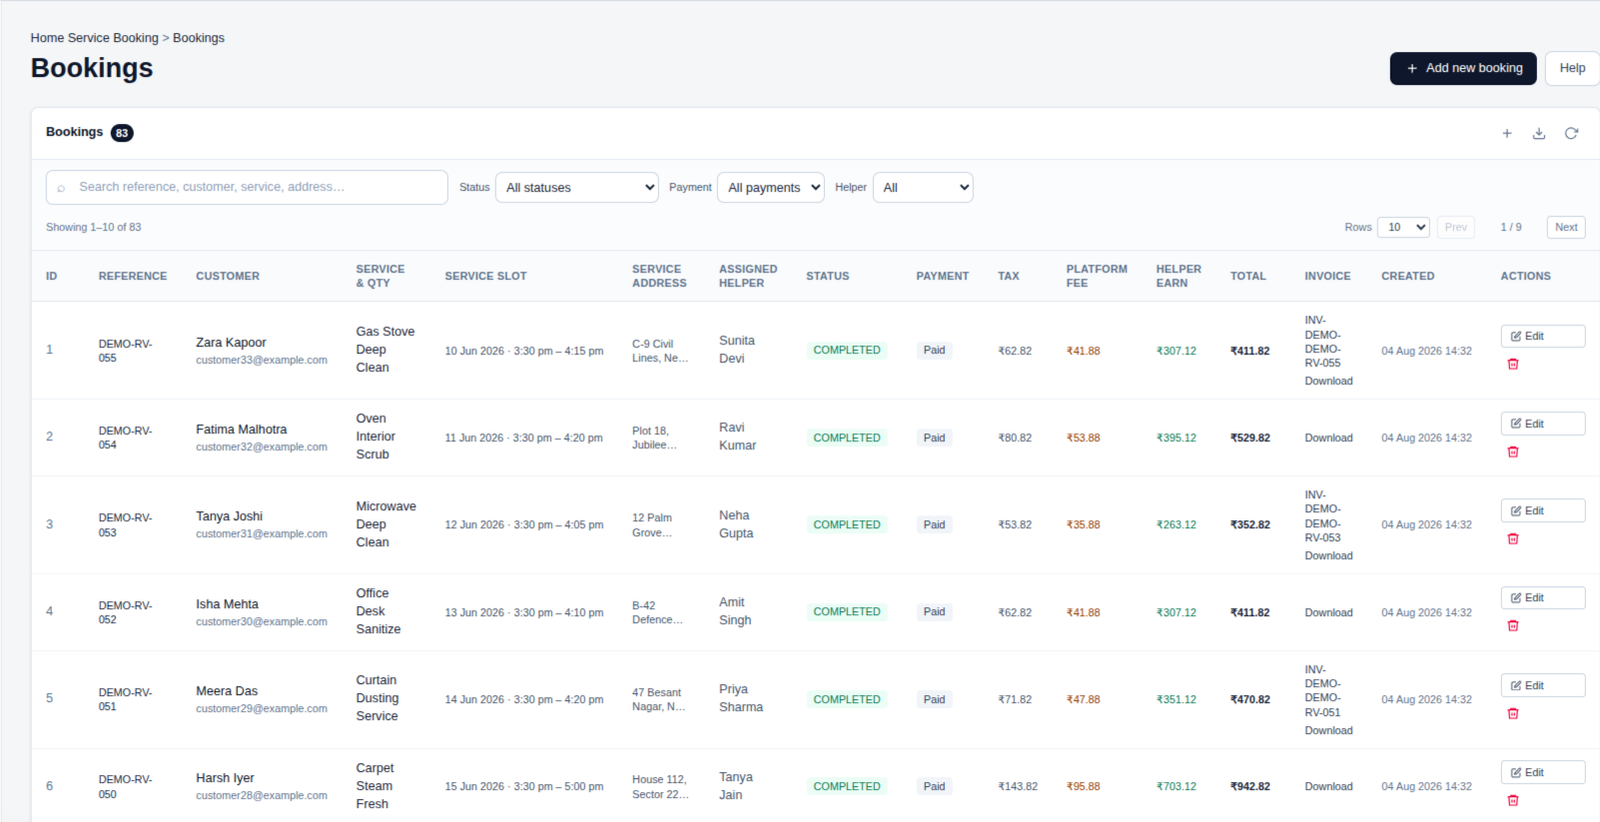
Task: Open the All statuses dropdown
Action: click(577, 187)
